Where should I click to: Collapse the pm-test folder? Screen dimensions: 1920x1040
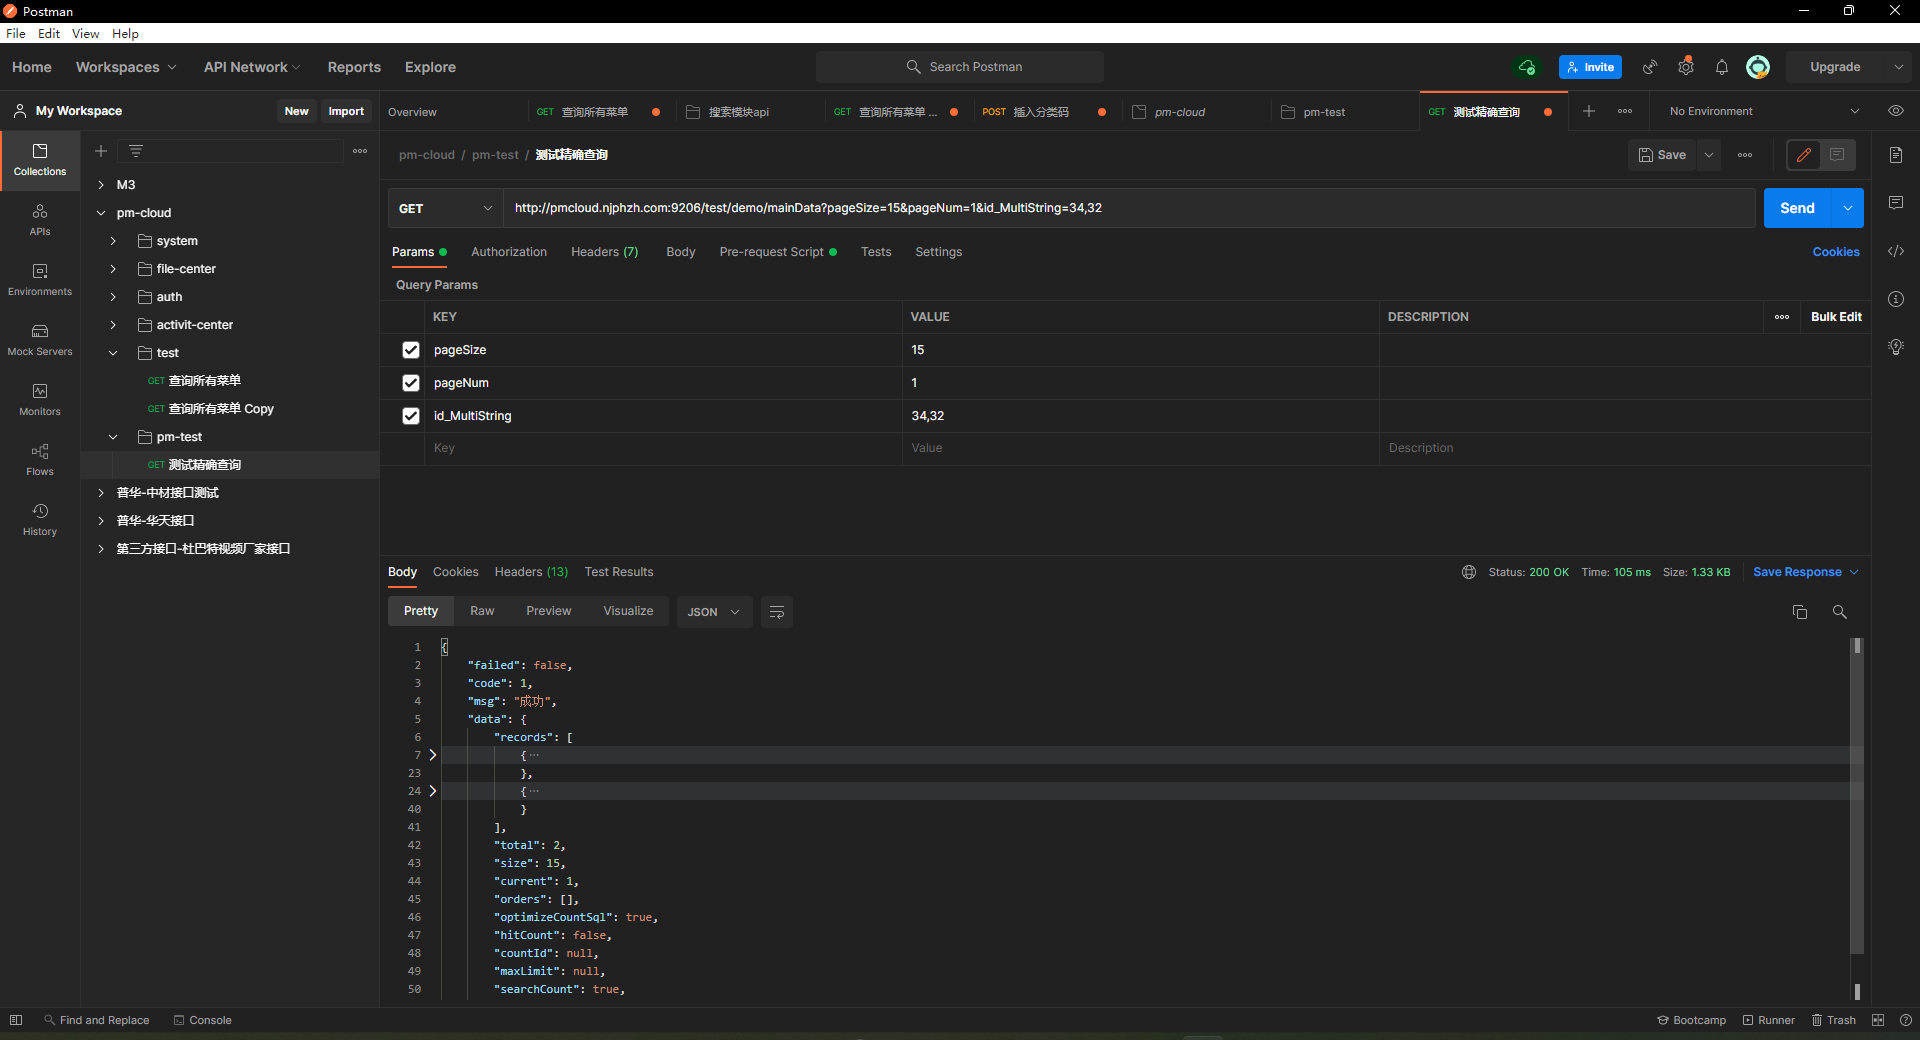coord(113,437)
